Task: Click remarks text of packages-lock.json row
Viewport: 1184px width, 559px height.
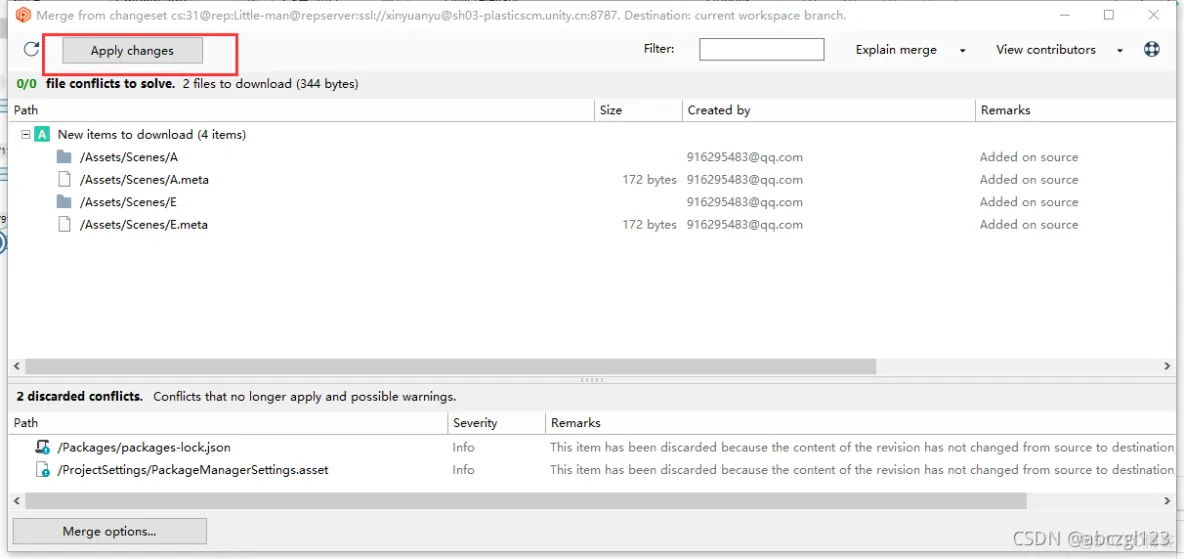Action: tap(862, 447)
